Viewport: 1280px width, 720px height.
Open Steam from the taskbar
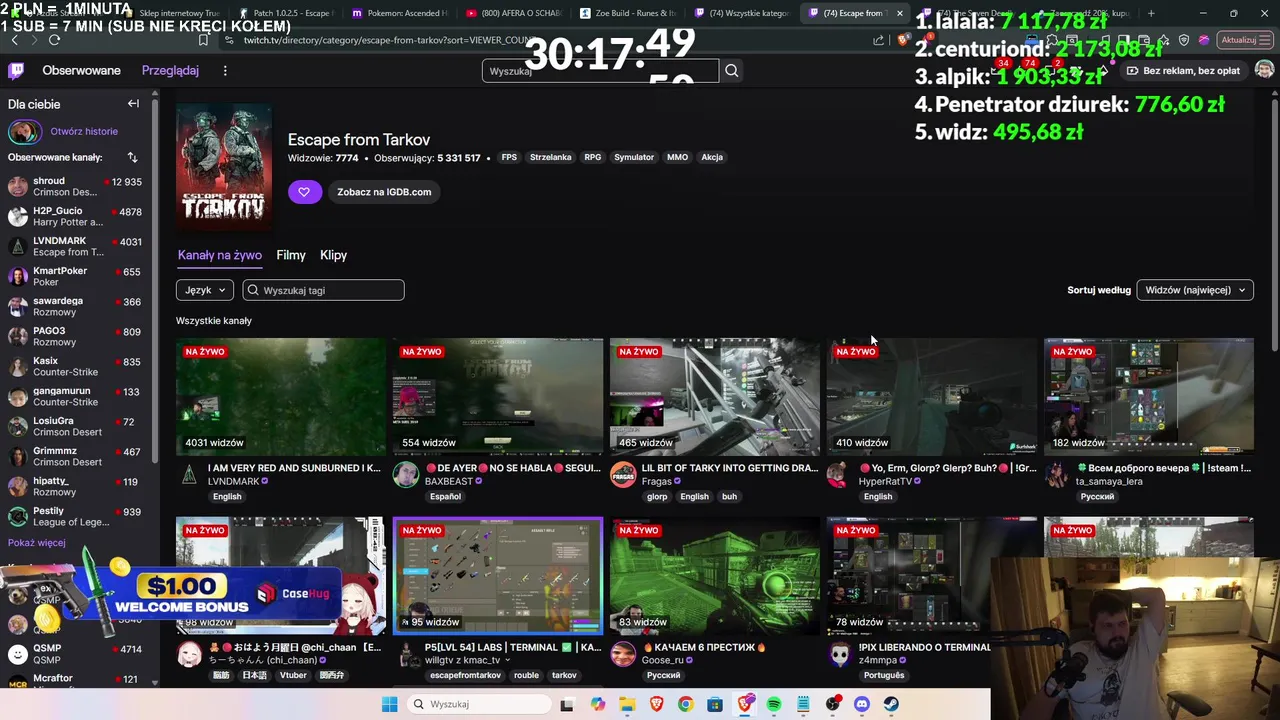pos(891,704)
